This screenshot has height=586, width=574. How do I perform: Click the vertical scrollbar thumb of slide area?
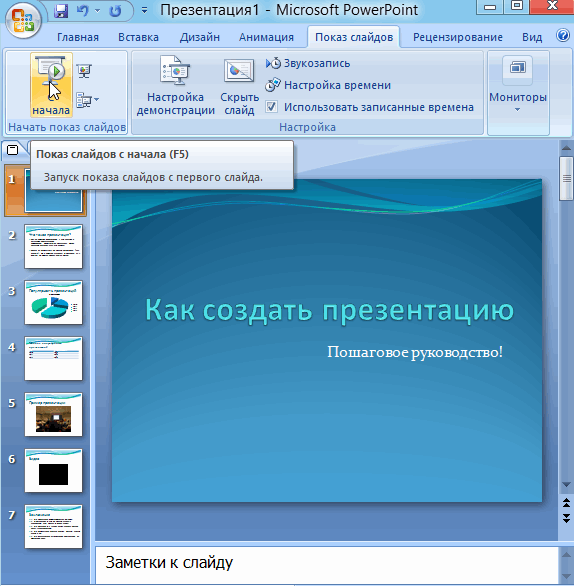566,179
